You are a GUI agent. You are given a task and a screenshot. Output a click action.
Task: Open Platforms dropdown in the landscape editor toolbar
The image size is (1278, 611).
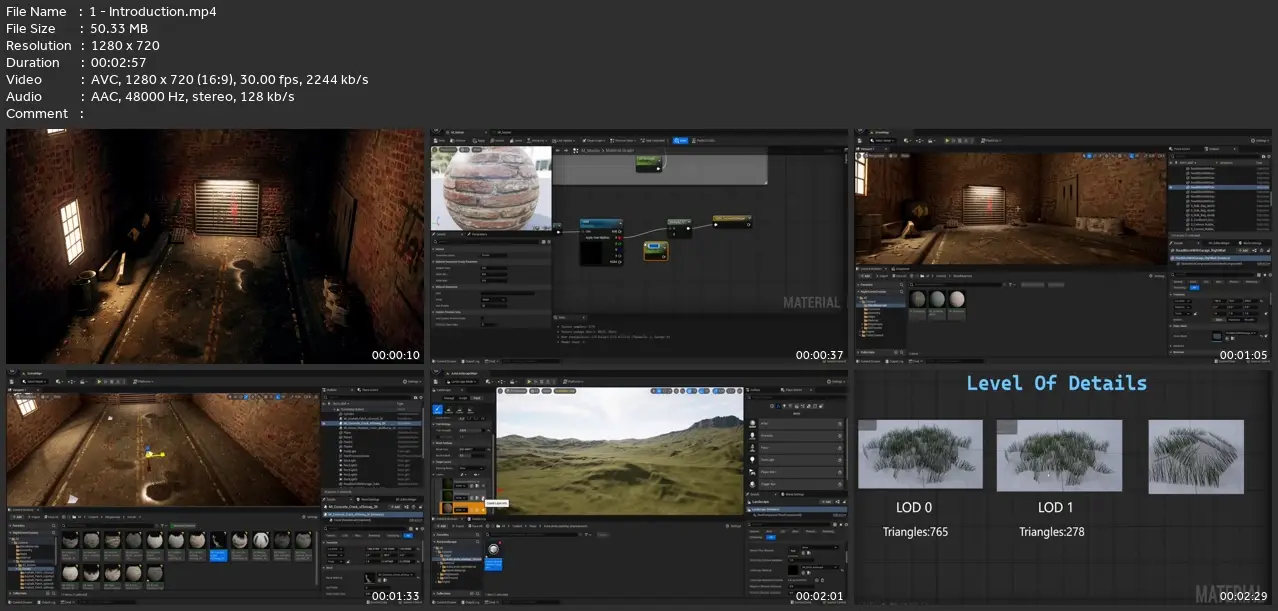click(x=574, y=381)
